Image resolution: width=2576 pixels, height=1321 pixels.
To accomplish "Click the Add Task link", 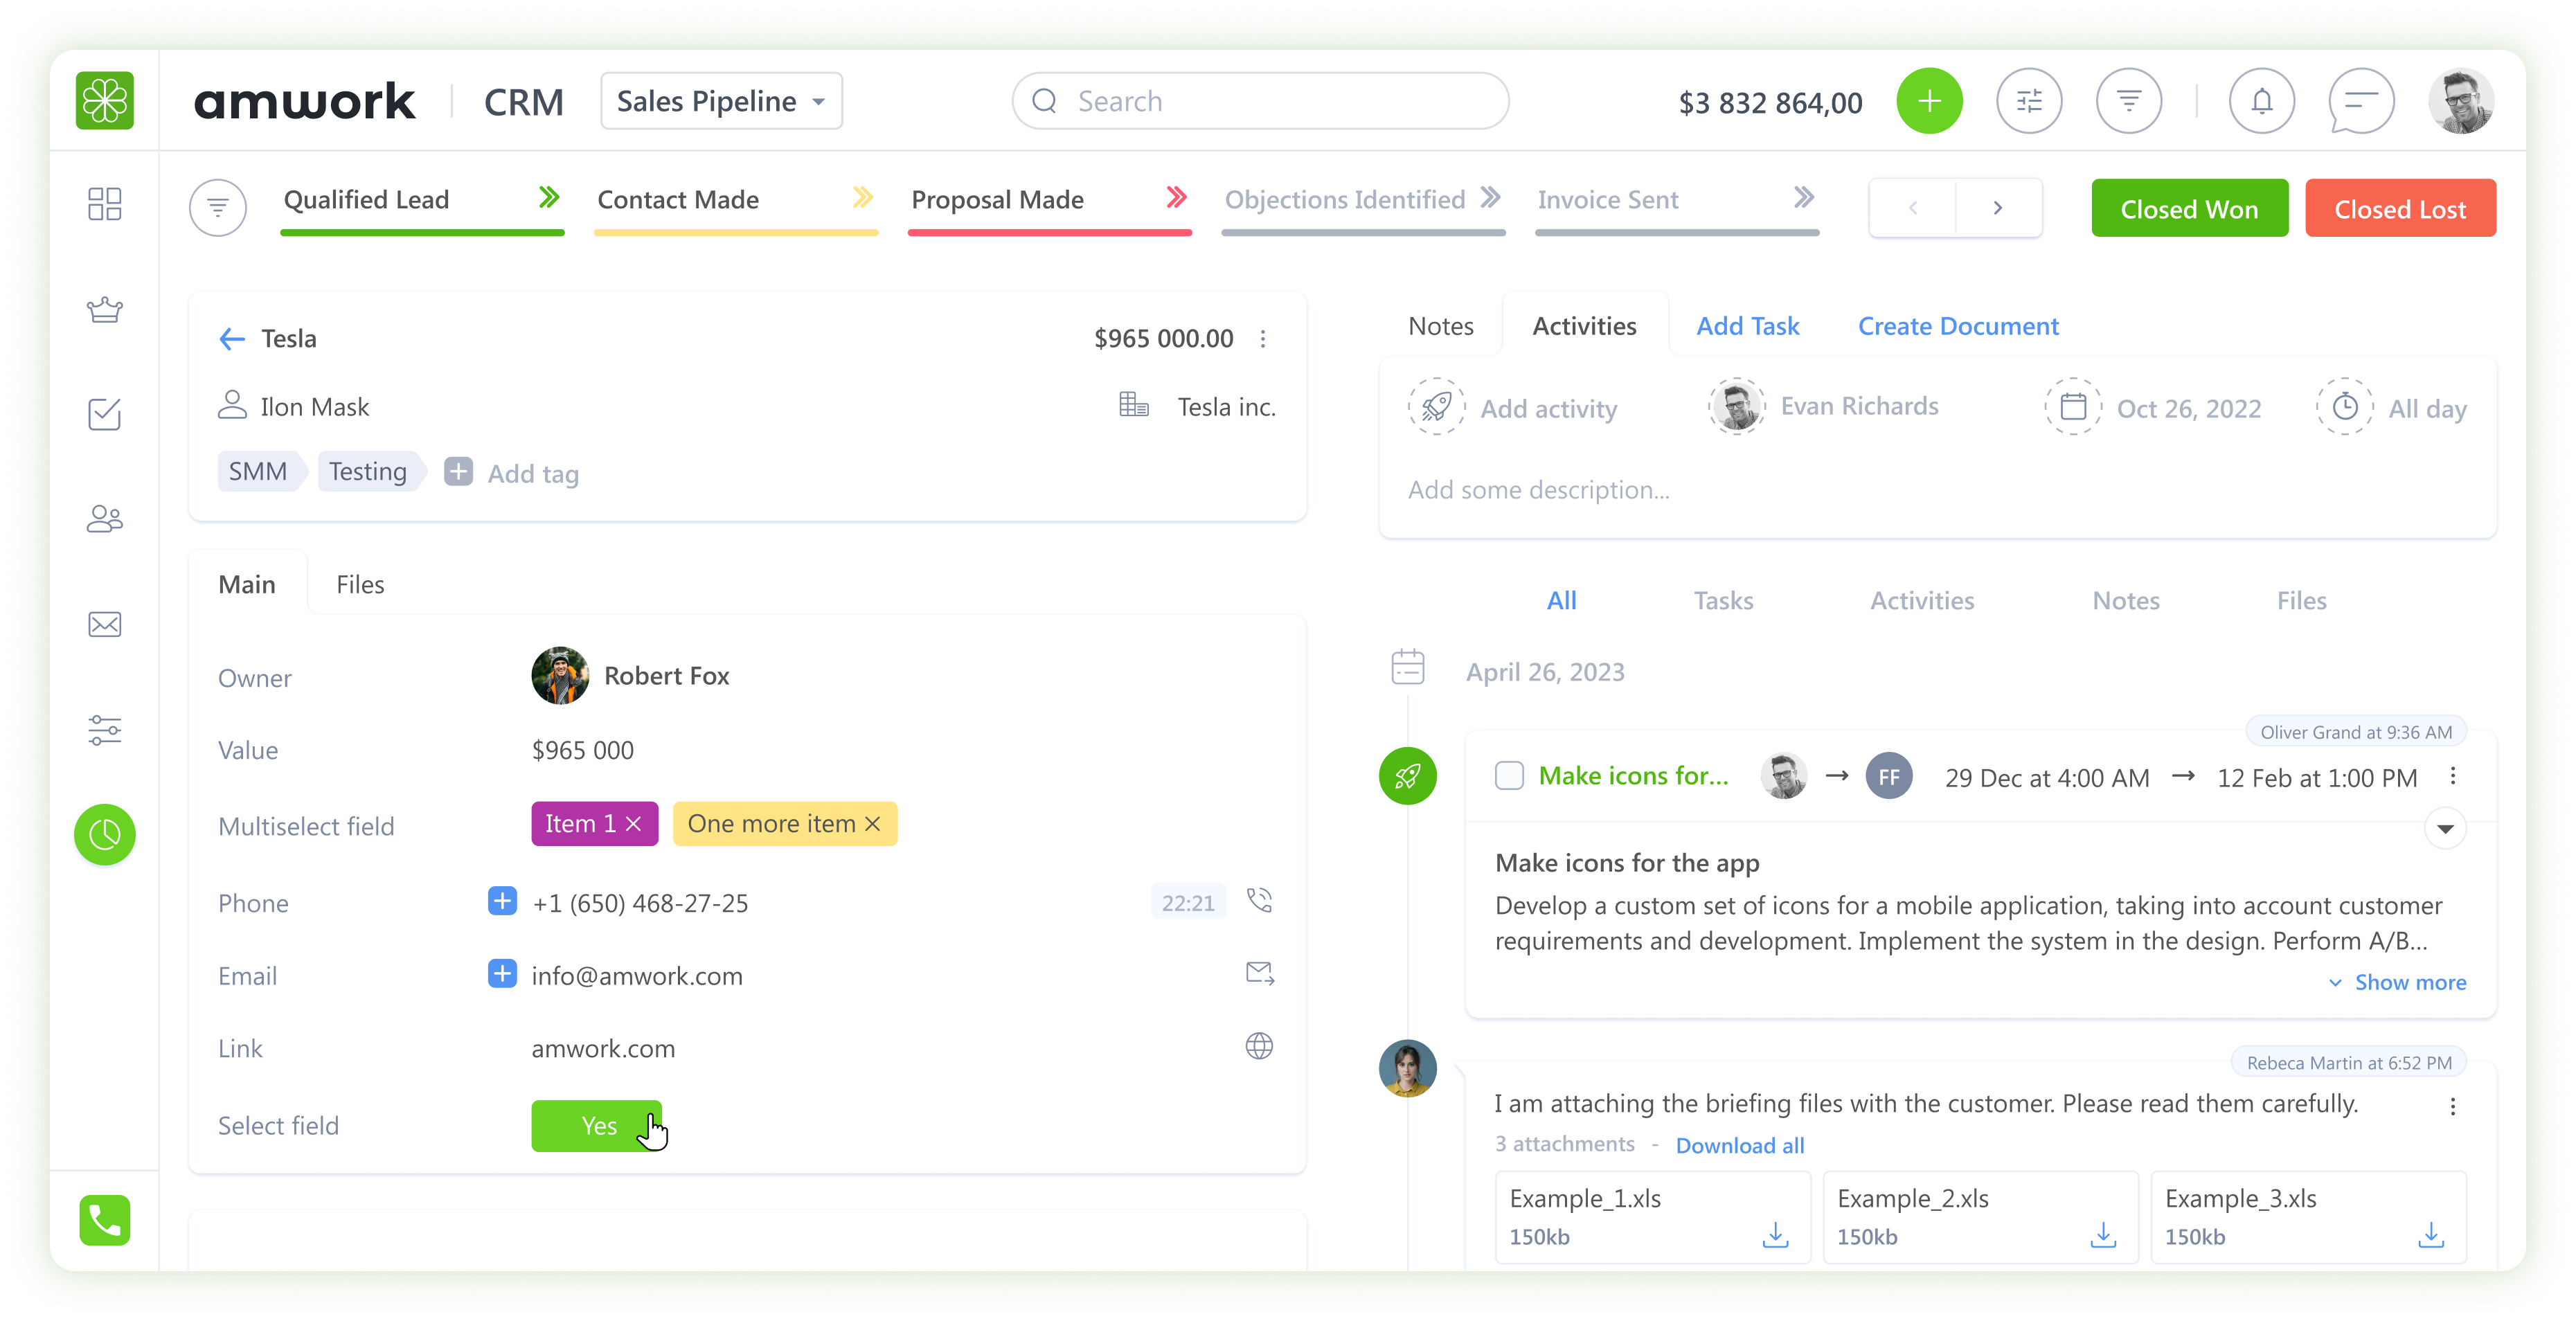I will [x=1747, y=327].
